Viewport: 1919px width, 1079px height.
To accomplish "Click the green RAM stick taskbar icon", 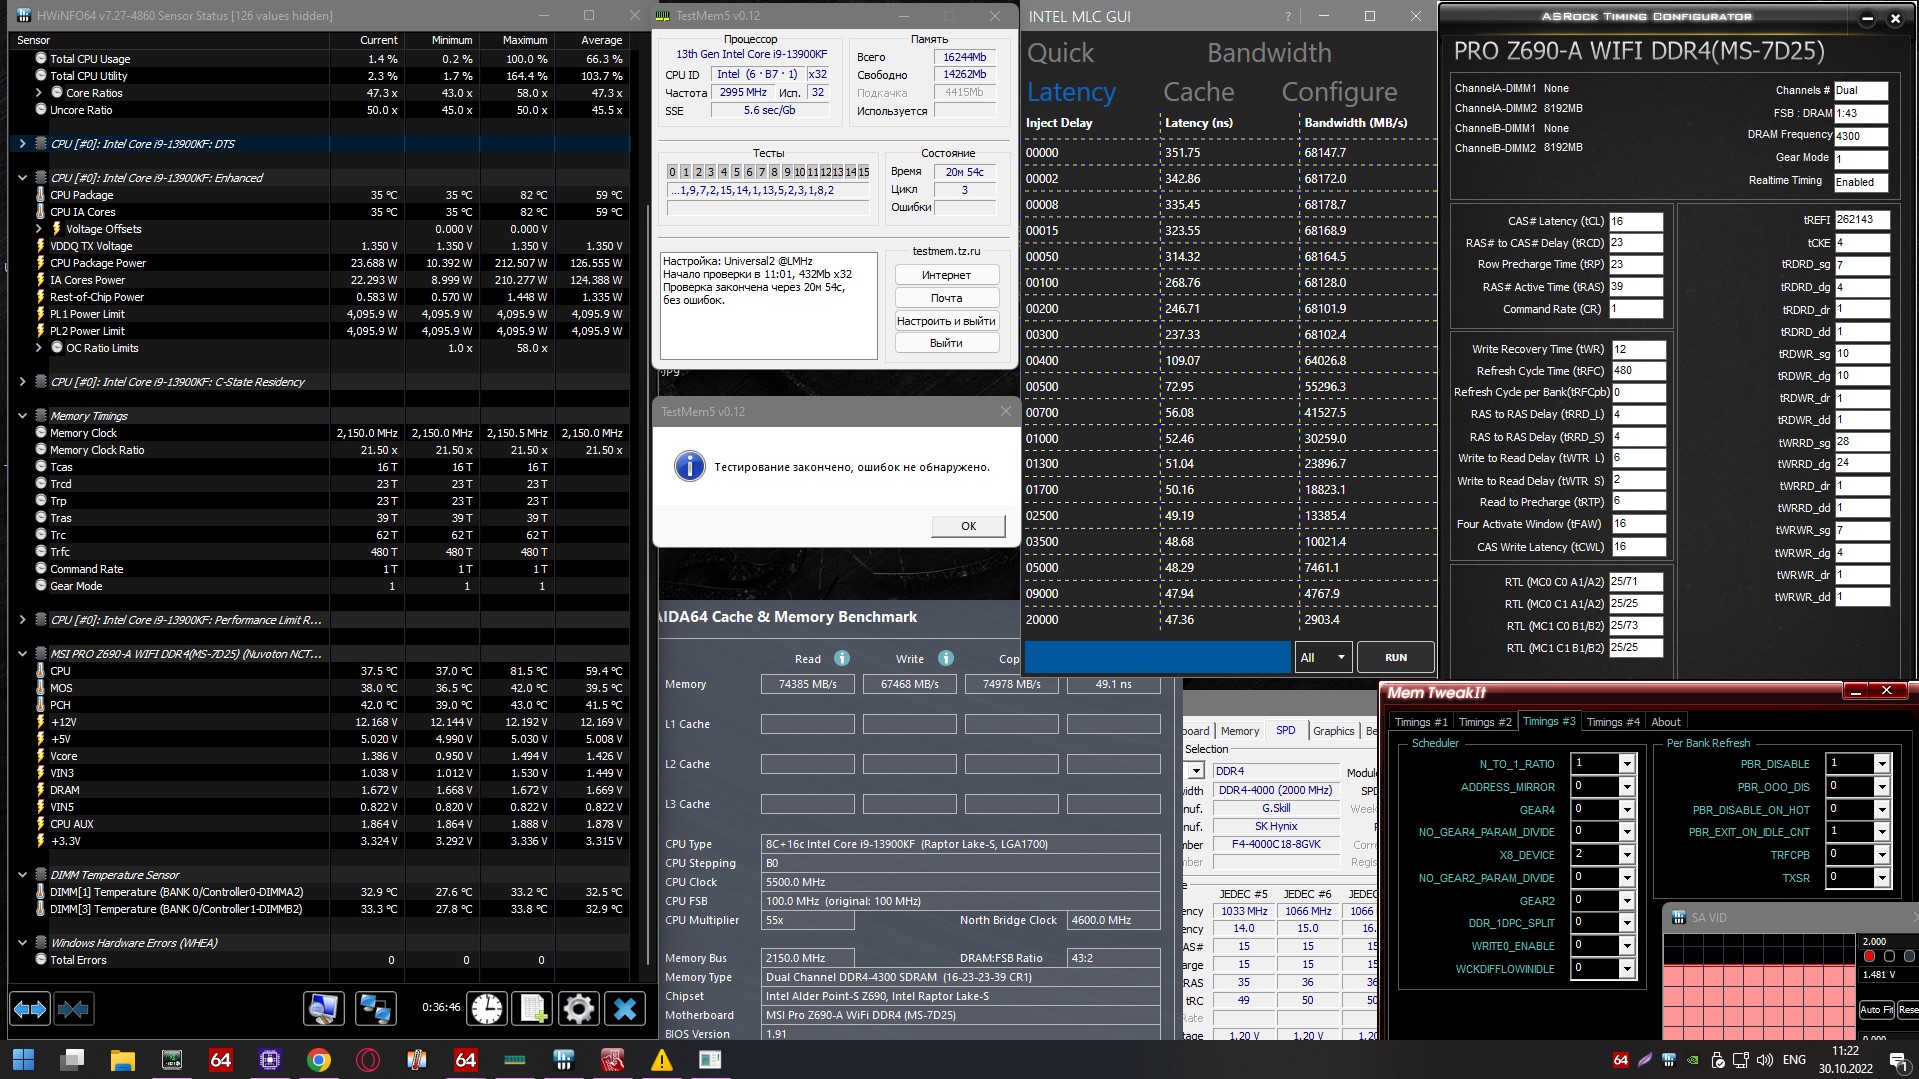I will [515, 1060].
